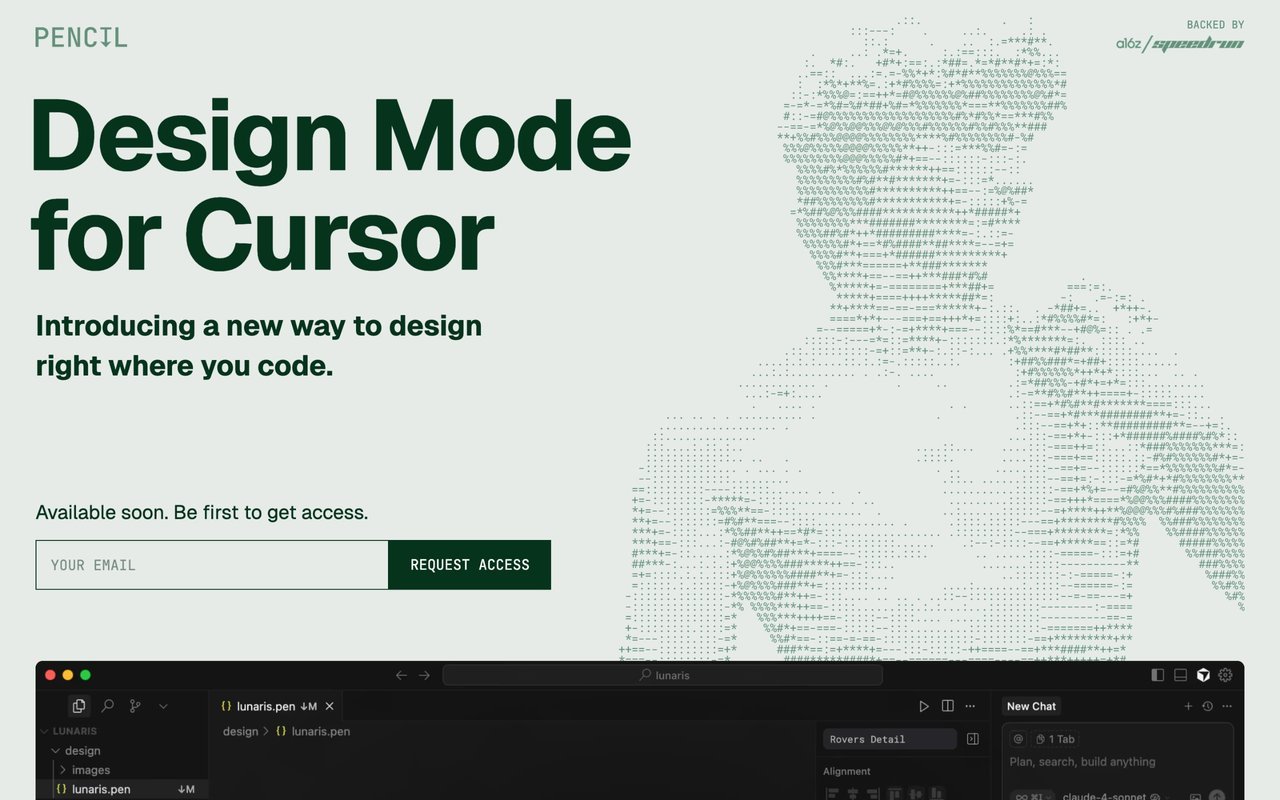Image resolution: width=1280 pixels, height=800 pixels.
Task: Toggle the left primary sidebar layout icon
Action: (x=1158, y=675)
